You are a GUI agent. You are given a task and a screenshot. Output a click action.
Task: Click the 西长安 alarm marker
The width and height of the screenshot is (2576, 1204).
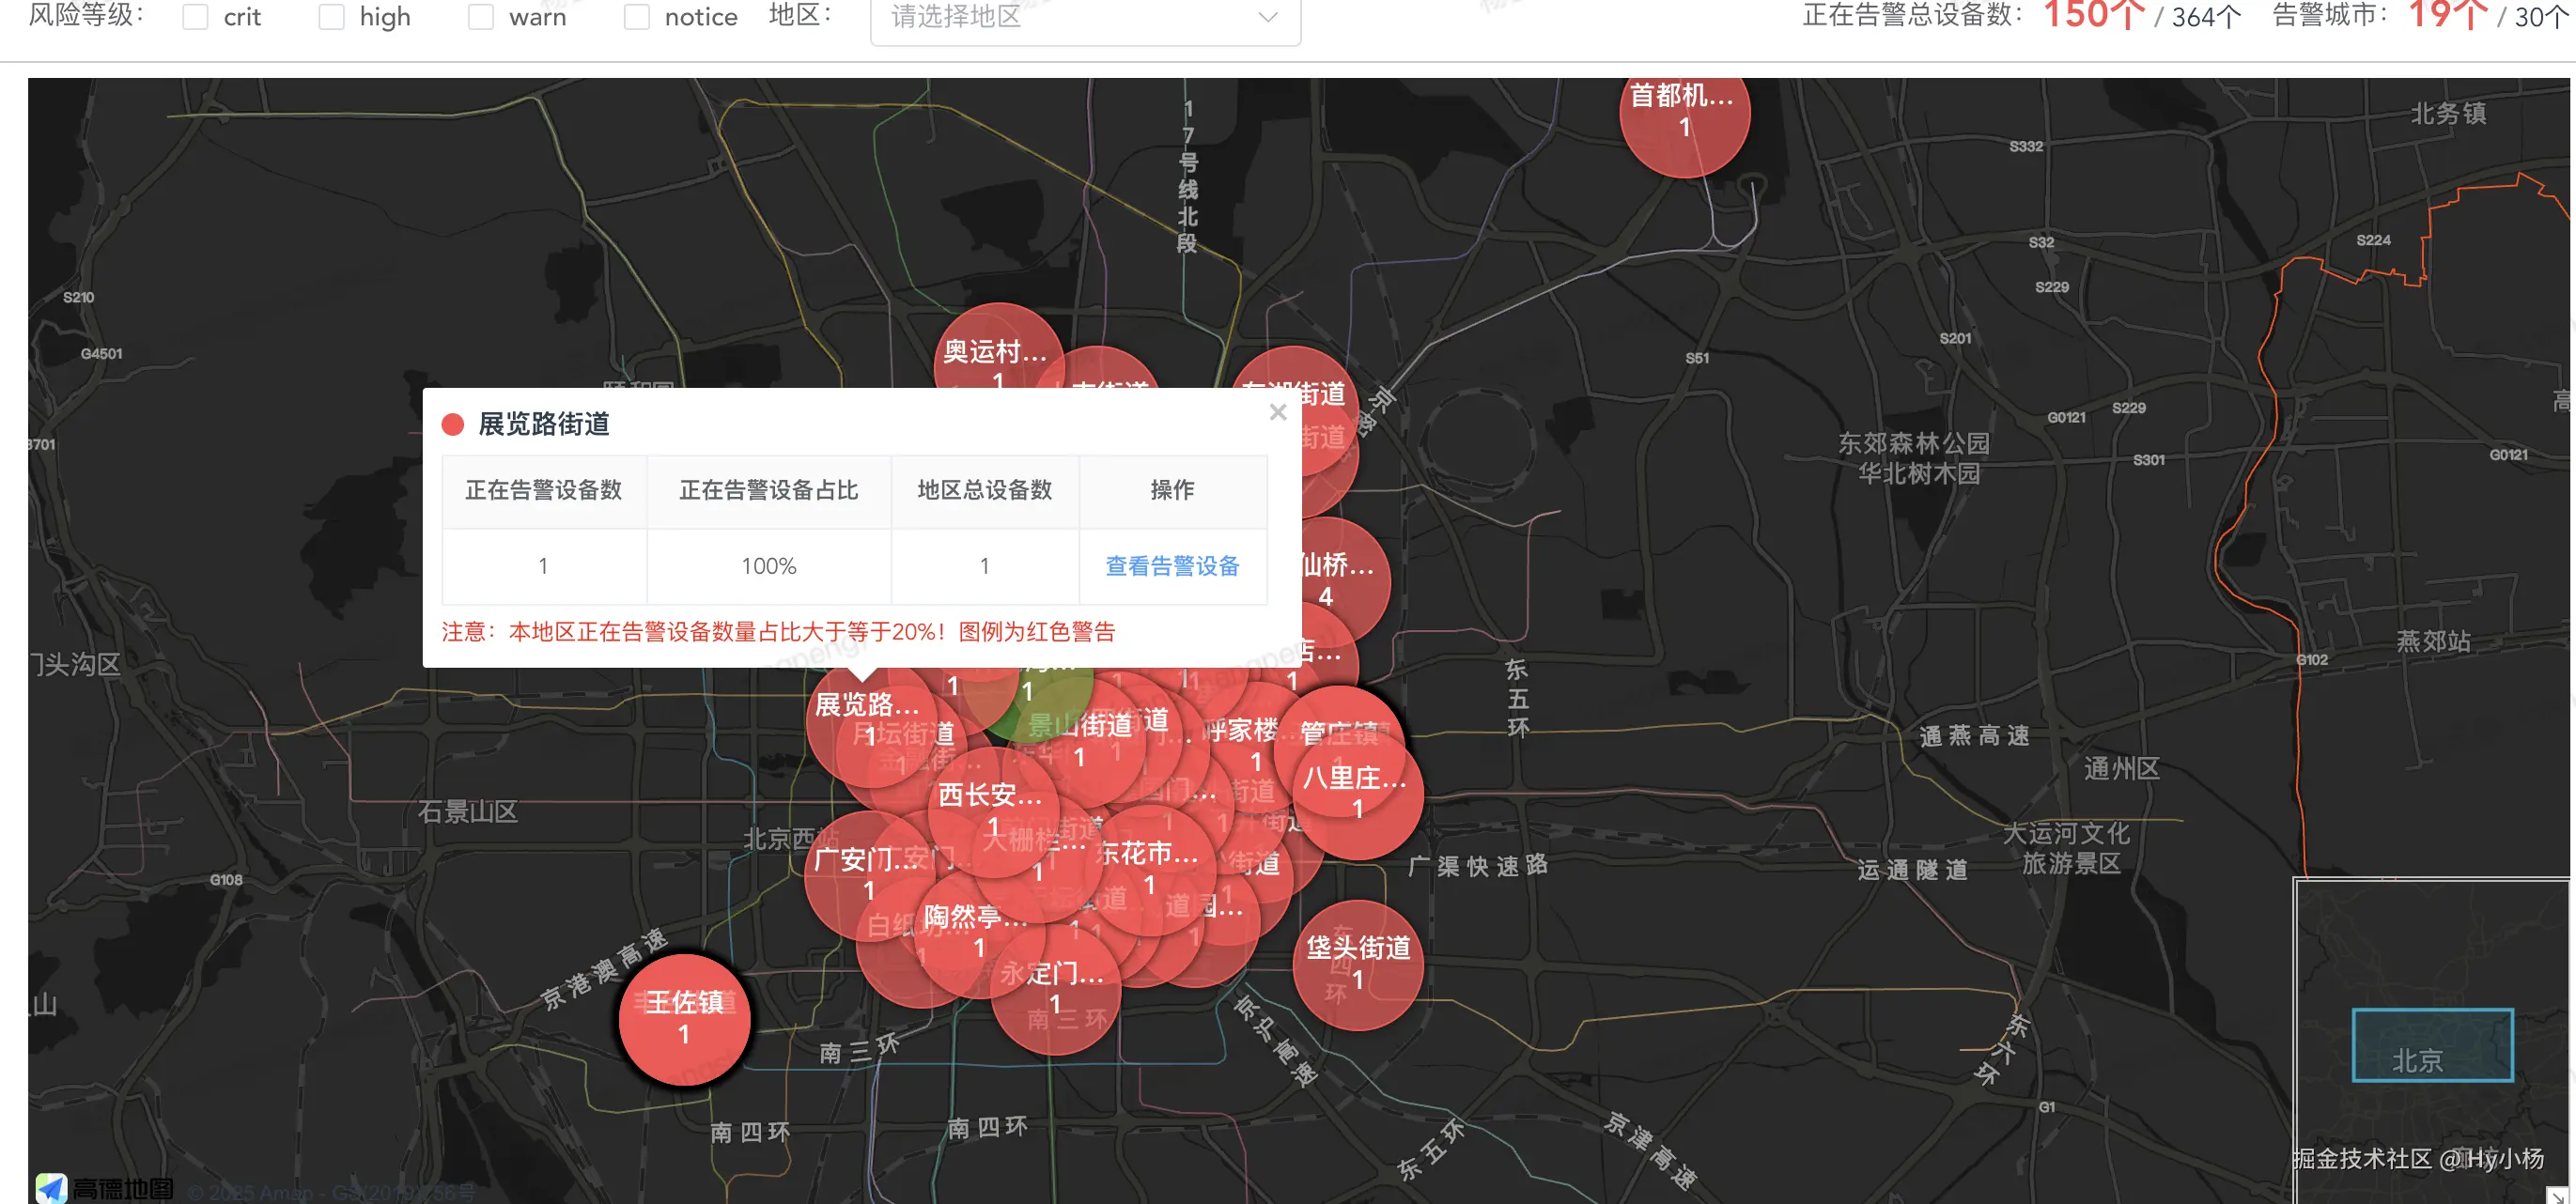pos(991,809)
